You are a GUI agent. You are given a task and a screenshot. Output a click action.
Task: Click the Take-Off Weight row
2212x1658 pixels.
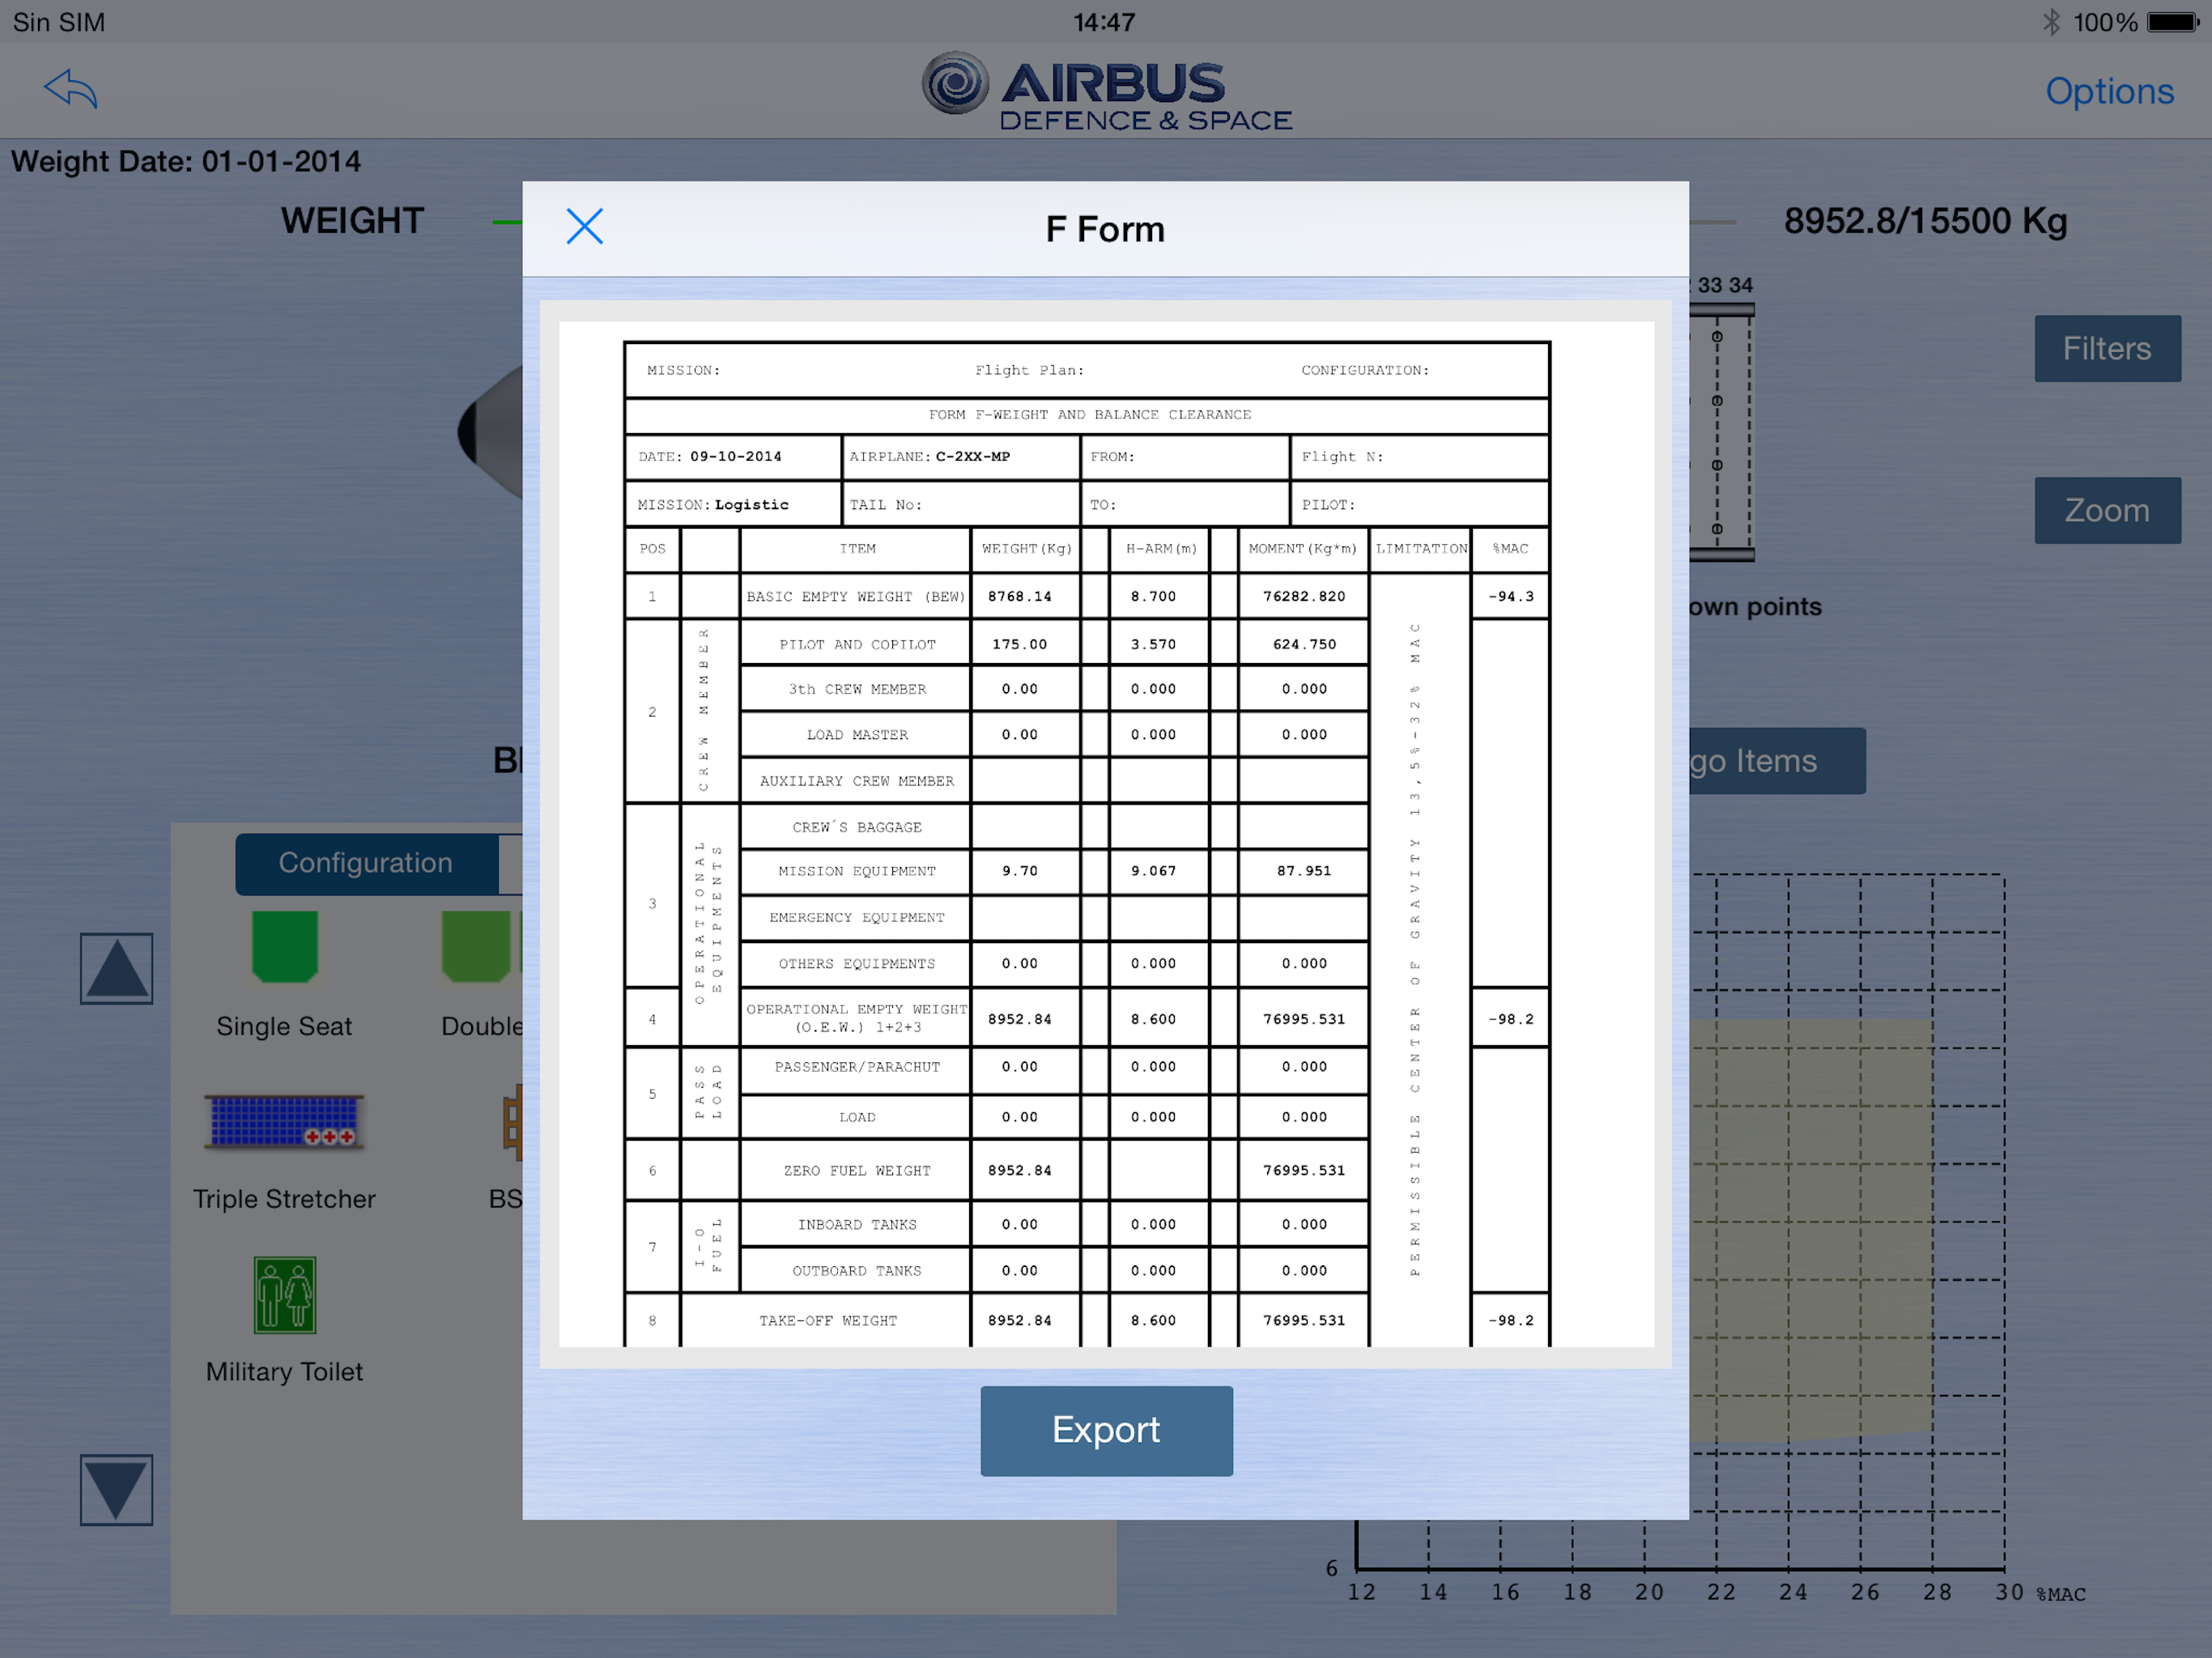point(1086,1320)
